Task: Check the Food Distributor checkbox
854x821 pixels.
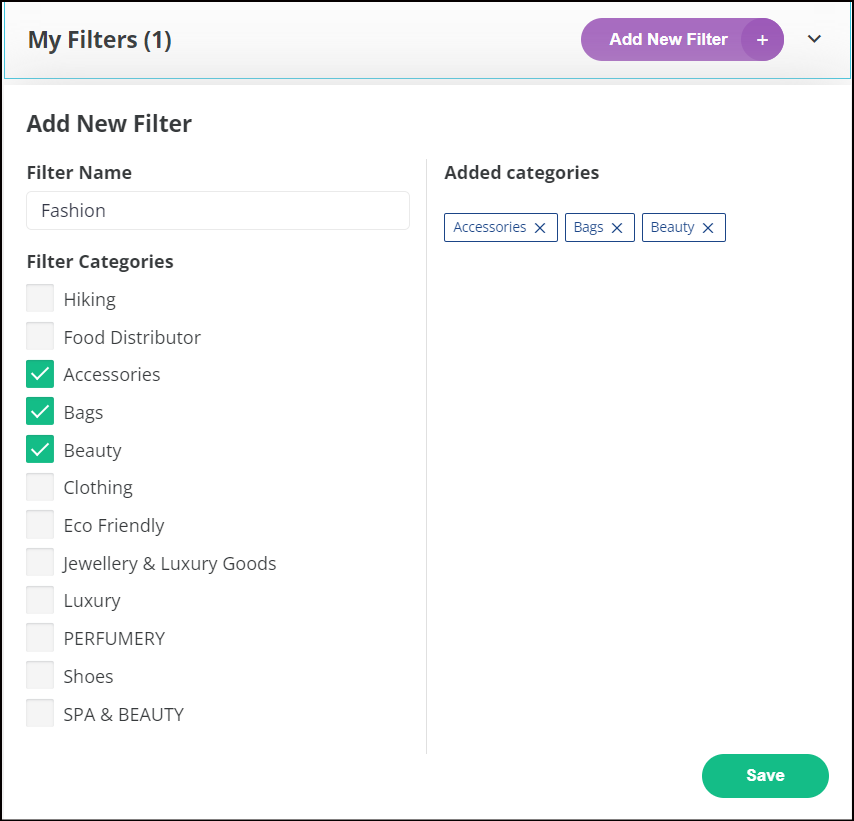Action: coord(40,336)
